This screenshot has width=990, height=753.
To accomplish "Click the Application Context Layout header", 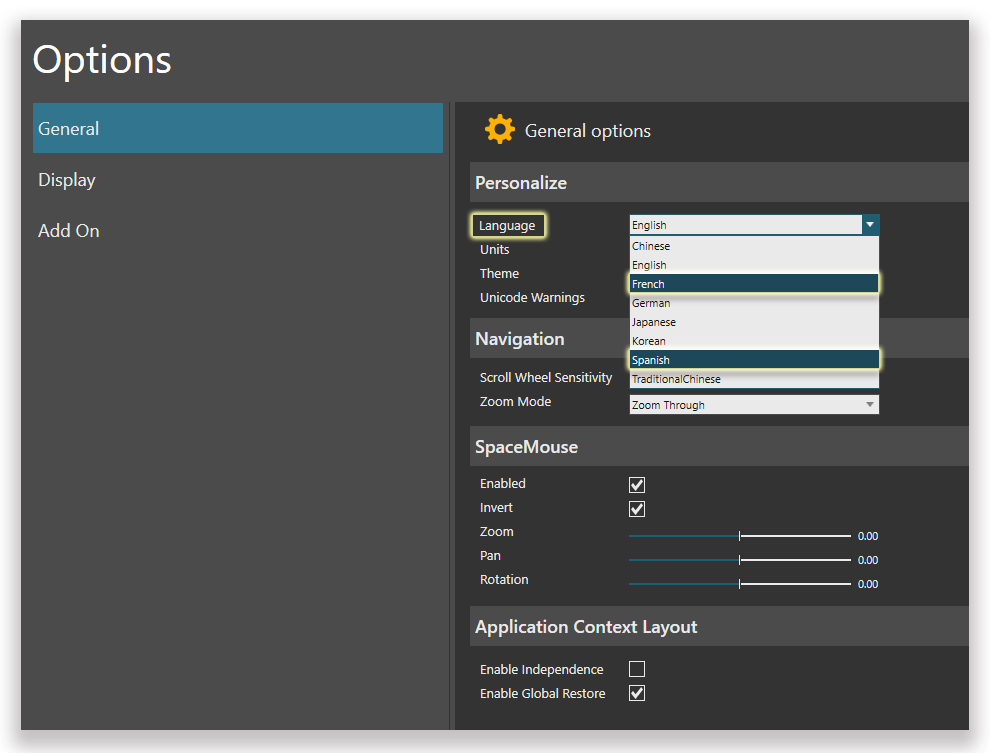I will [719, 626].
